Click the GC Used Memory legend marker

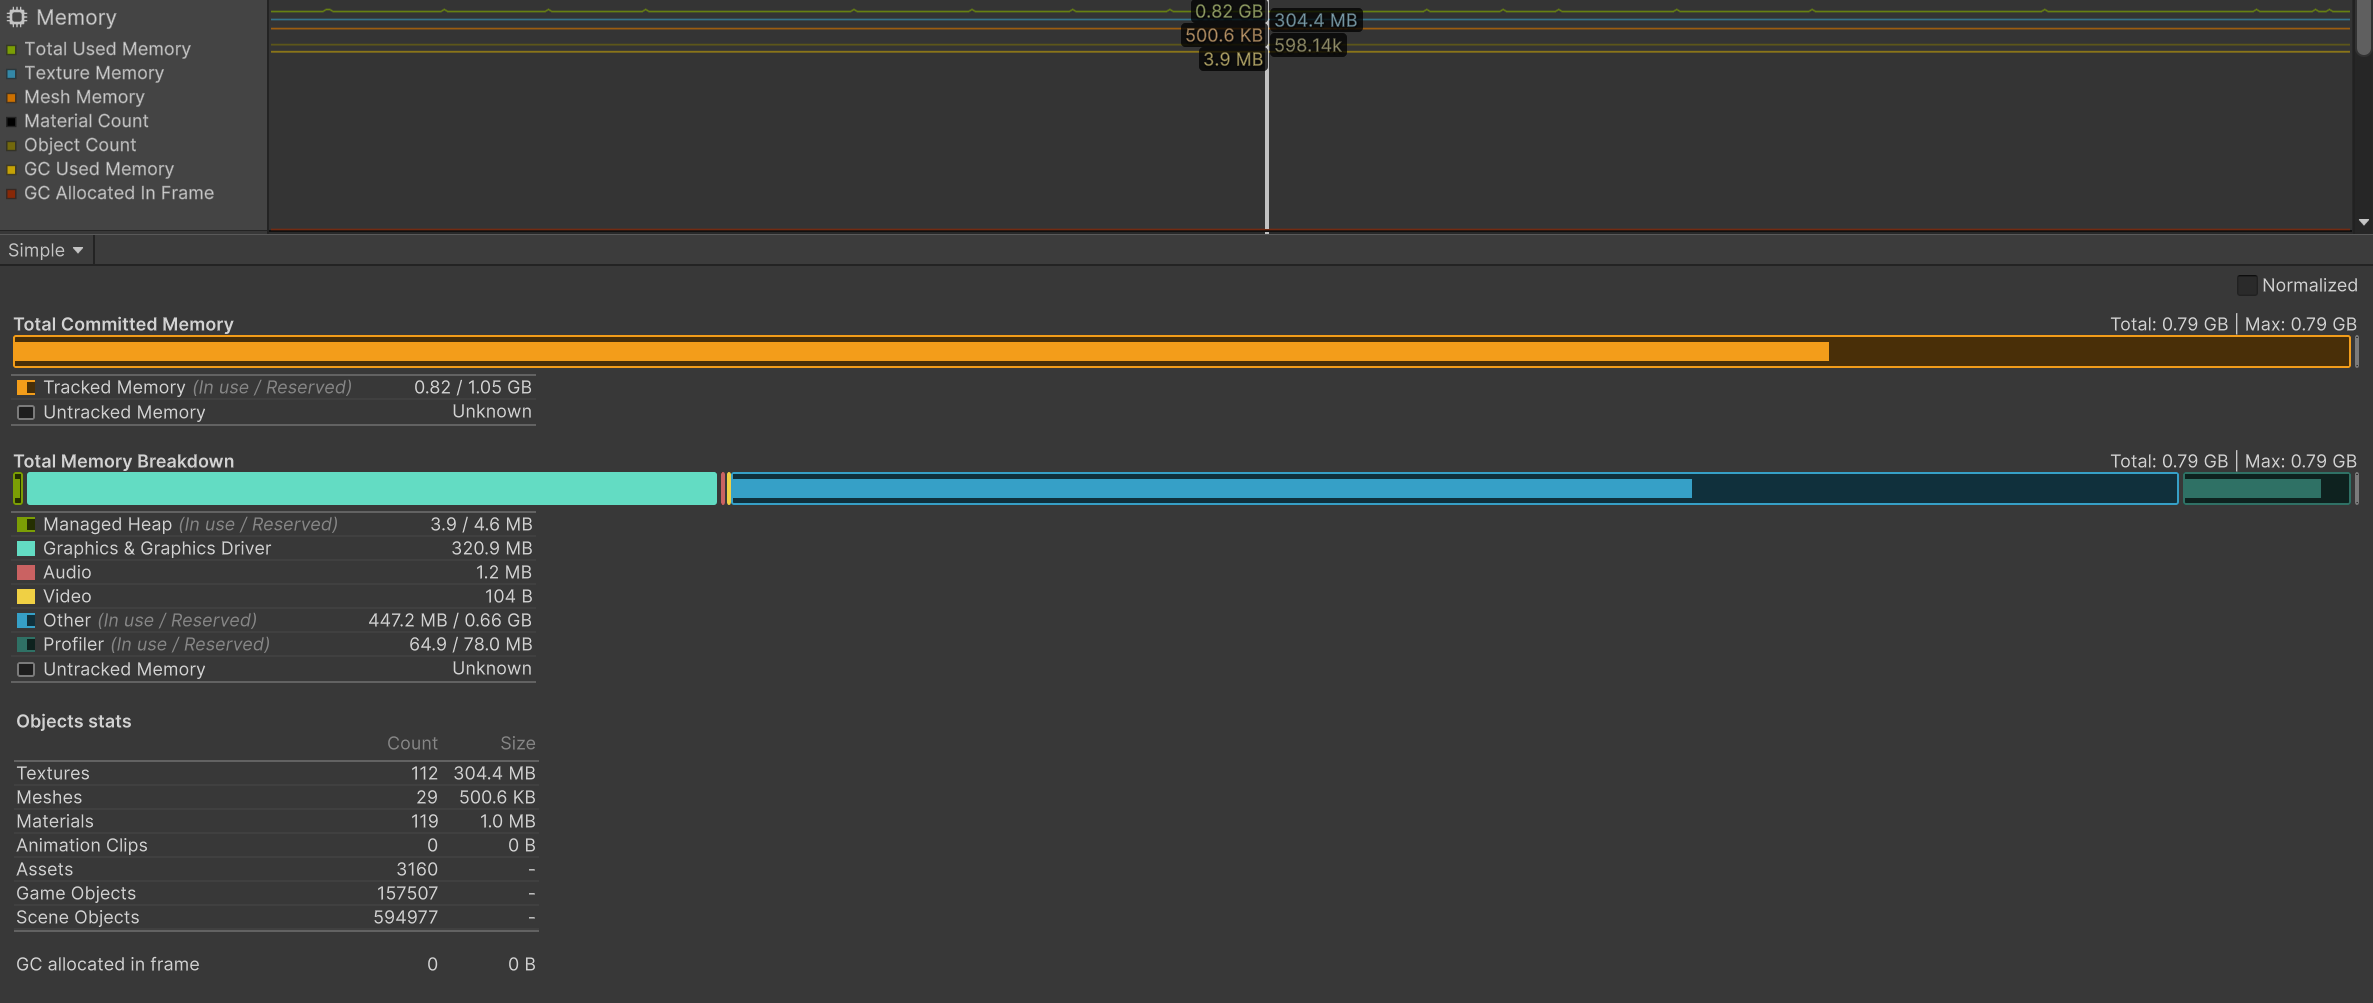[x=12, y=169]
